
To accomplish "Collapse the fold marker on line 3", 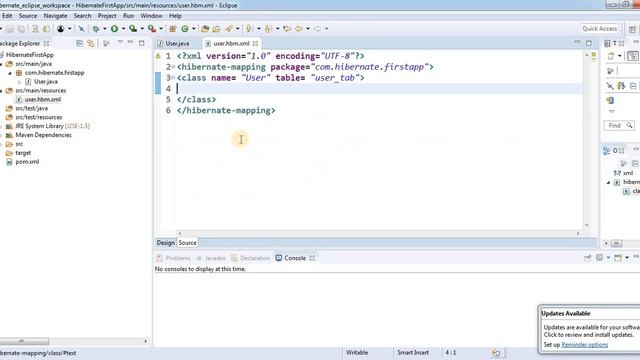I will (173, 78).
